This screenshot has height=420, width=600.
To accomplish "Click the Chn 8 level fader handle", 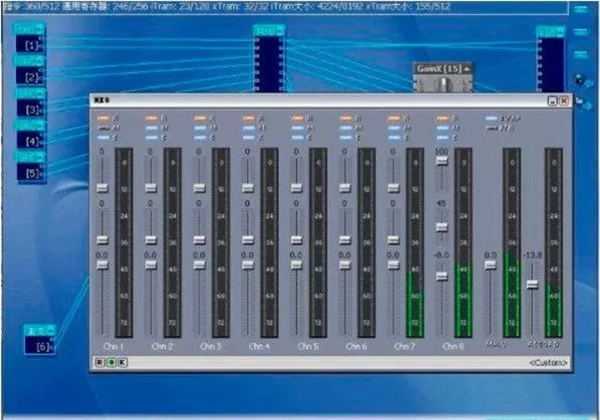I will [441, 276].
